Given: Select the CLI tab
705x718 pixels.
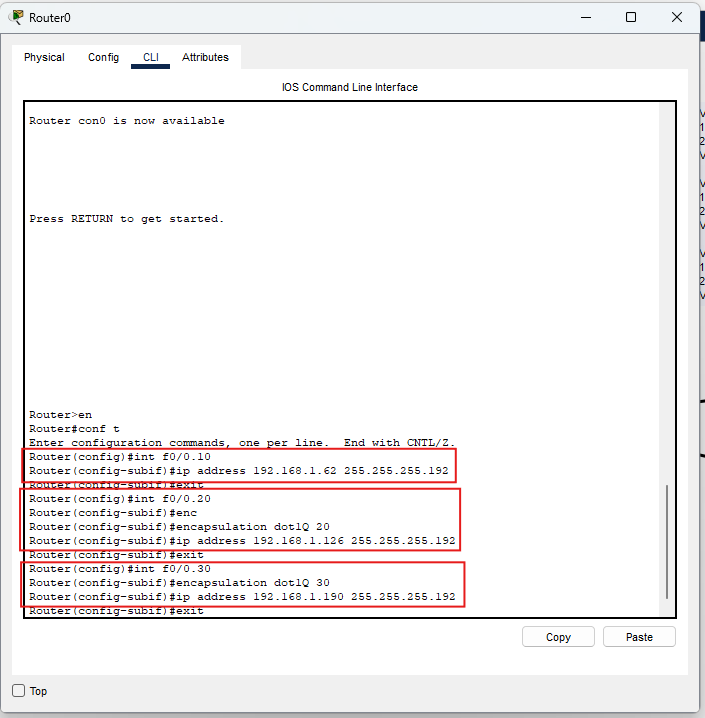Looking at the screenshot, I should click(151, 57).
